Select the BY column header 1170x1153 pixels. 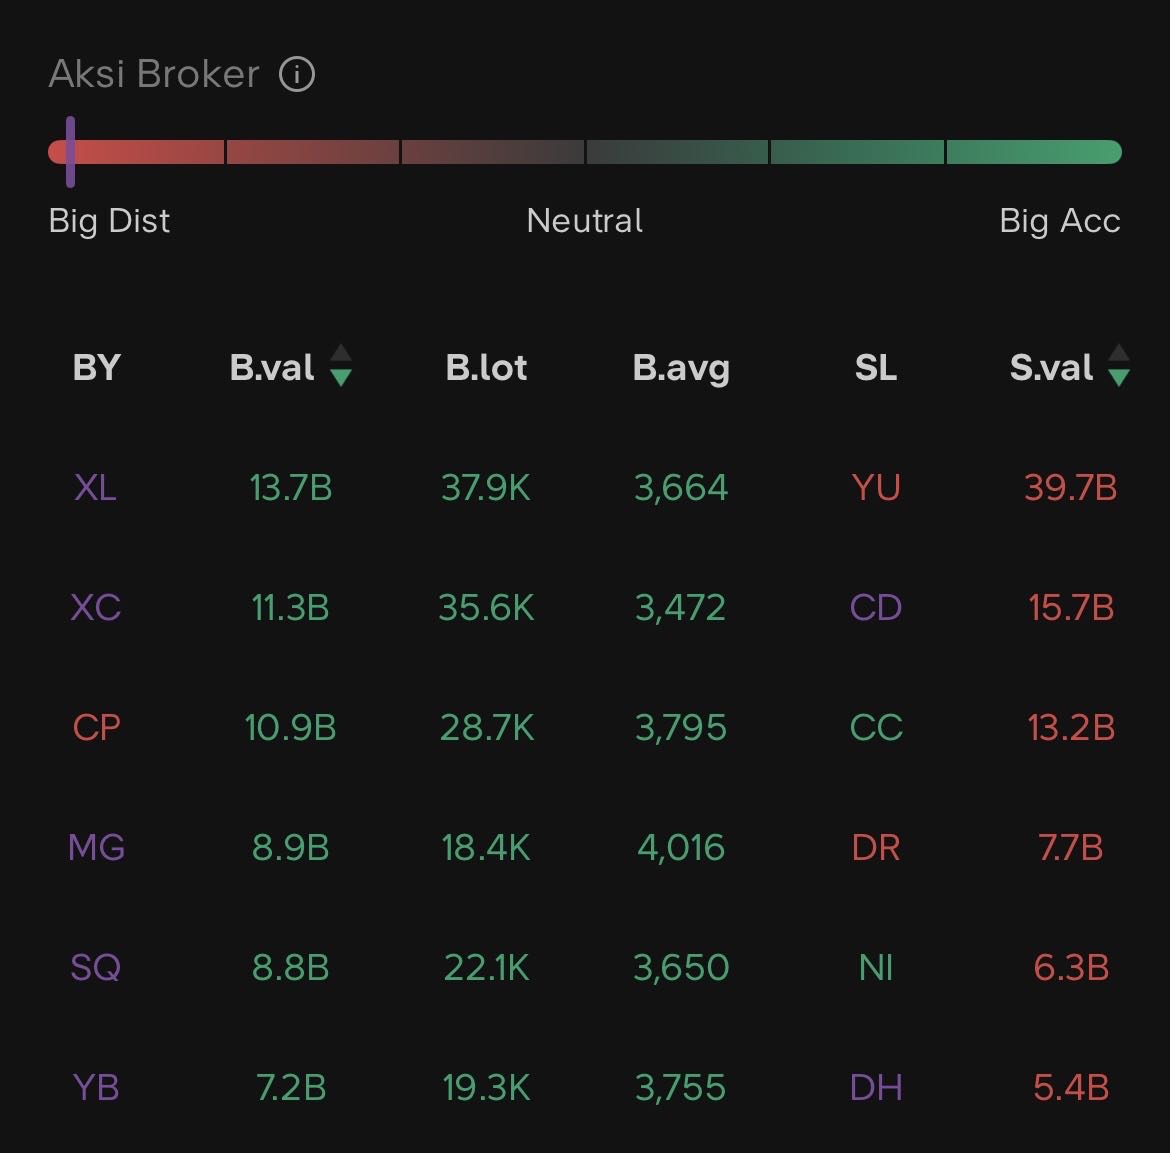click(x=96, y=368)
